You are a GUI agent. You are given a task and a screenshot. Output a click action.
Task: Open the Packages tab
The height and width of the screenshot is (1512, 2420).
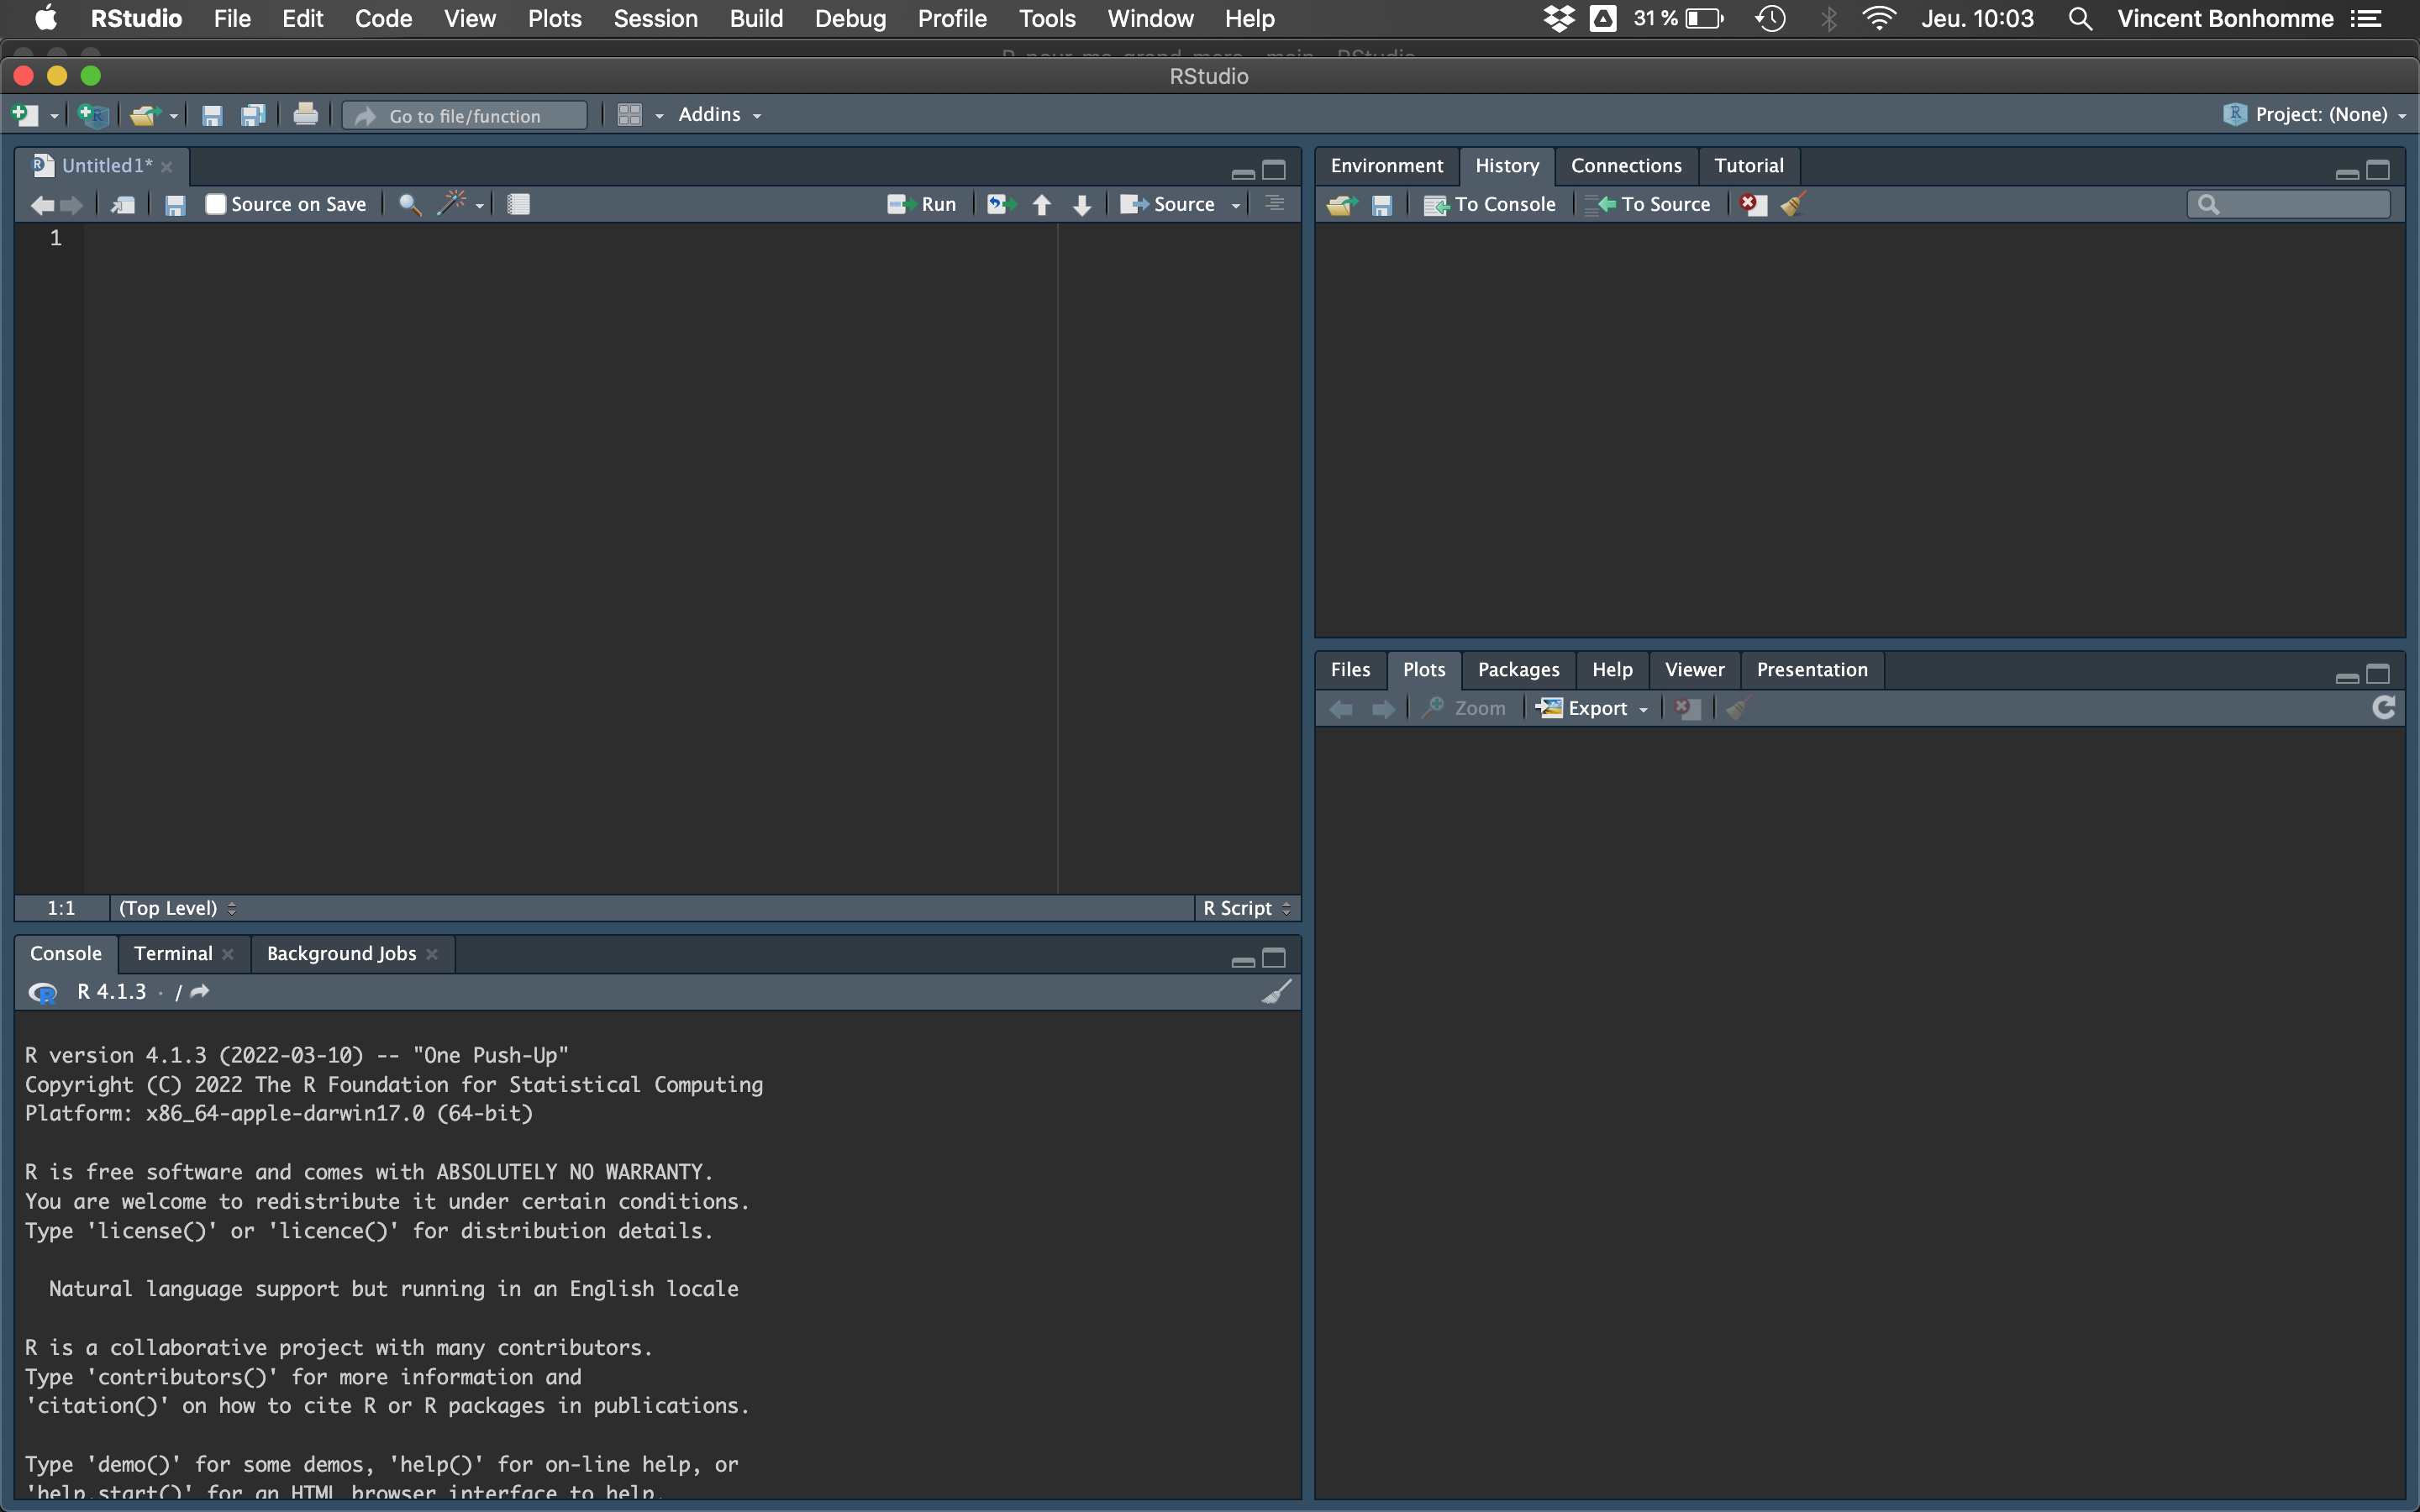click(x=1517, y=670)
